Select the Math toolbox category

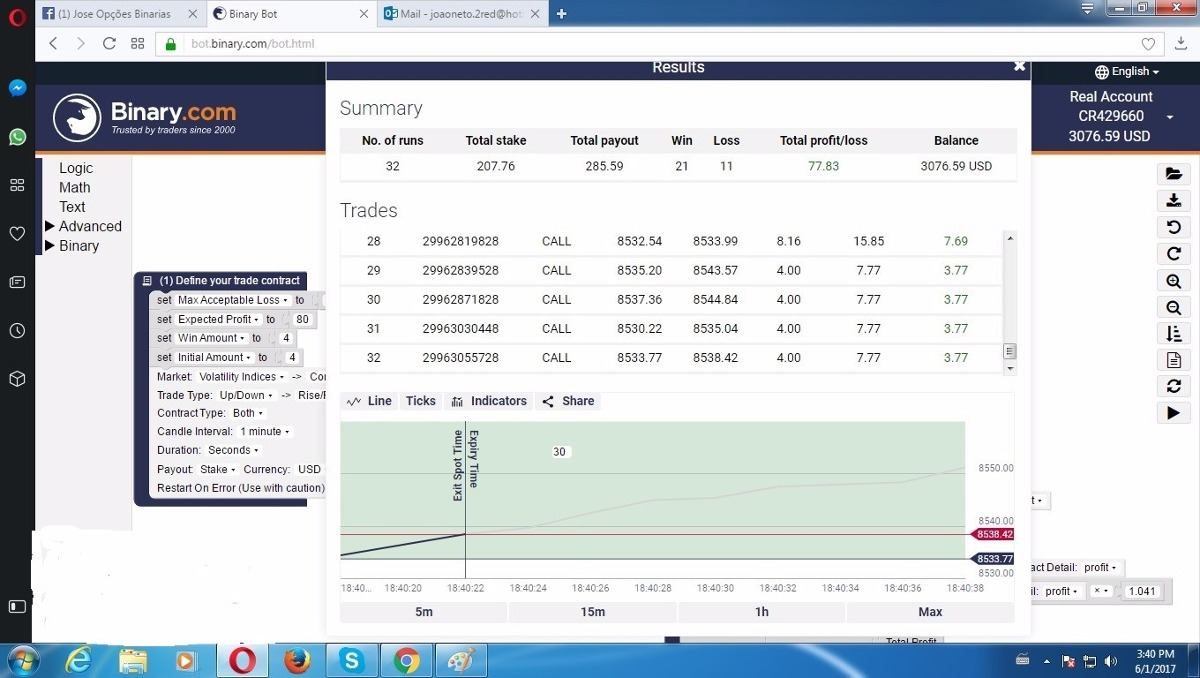[x=74, y=188]
